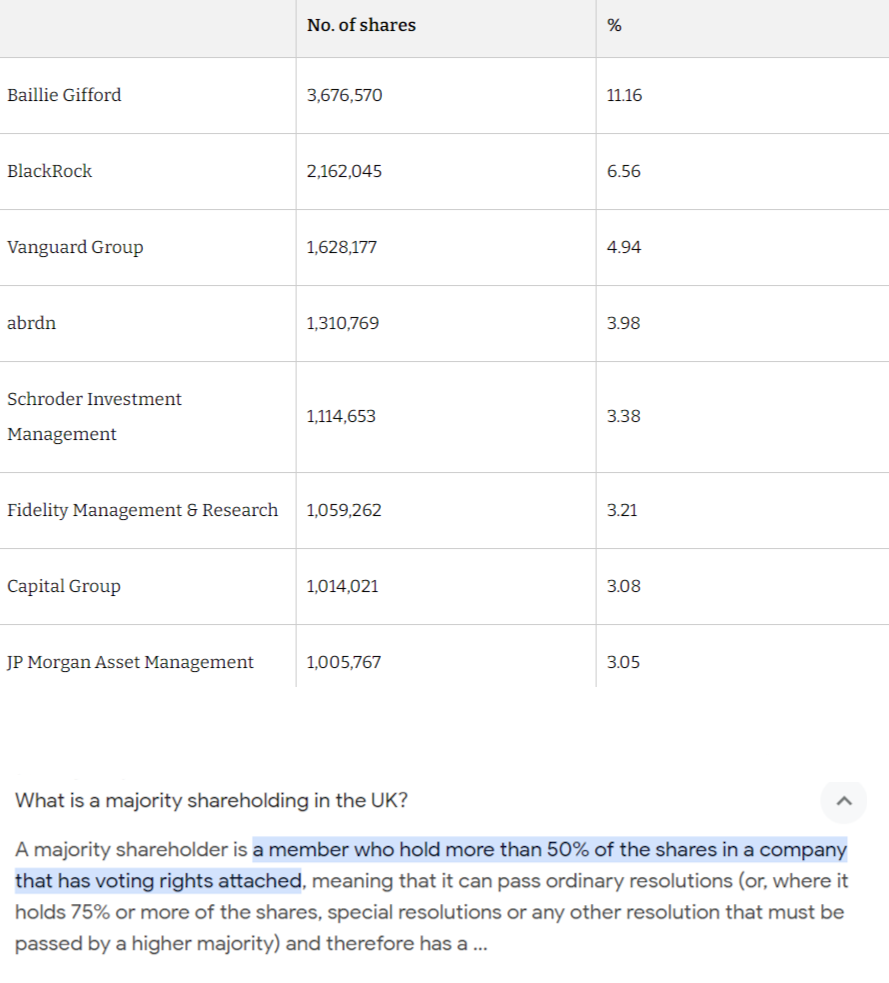Click the BlackRock row label
The height and width of the screenshot is (983, 889).
tap(50, 171)
